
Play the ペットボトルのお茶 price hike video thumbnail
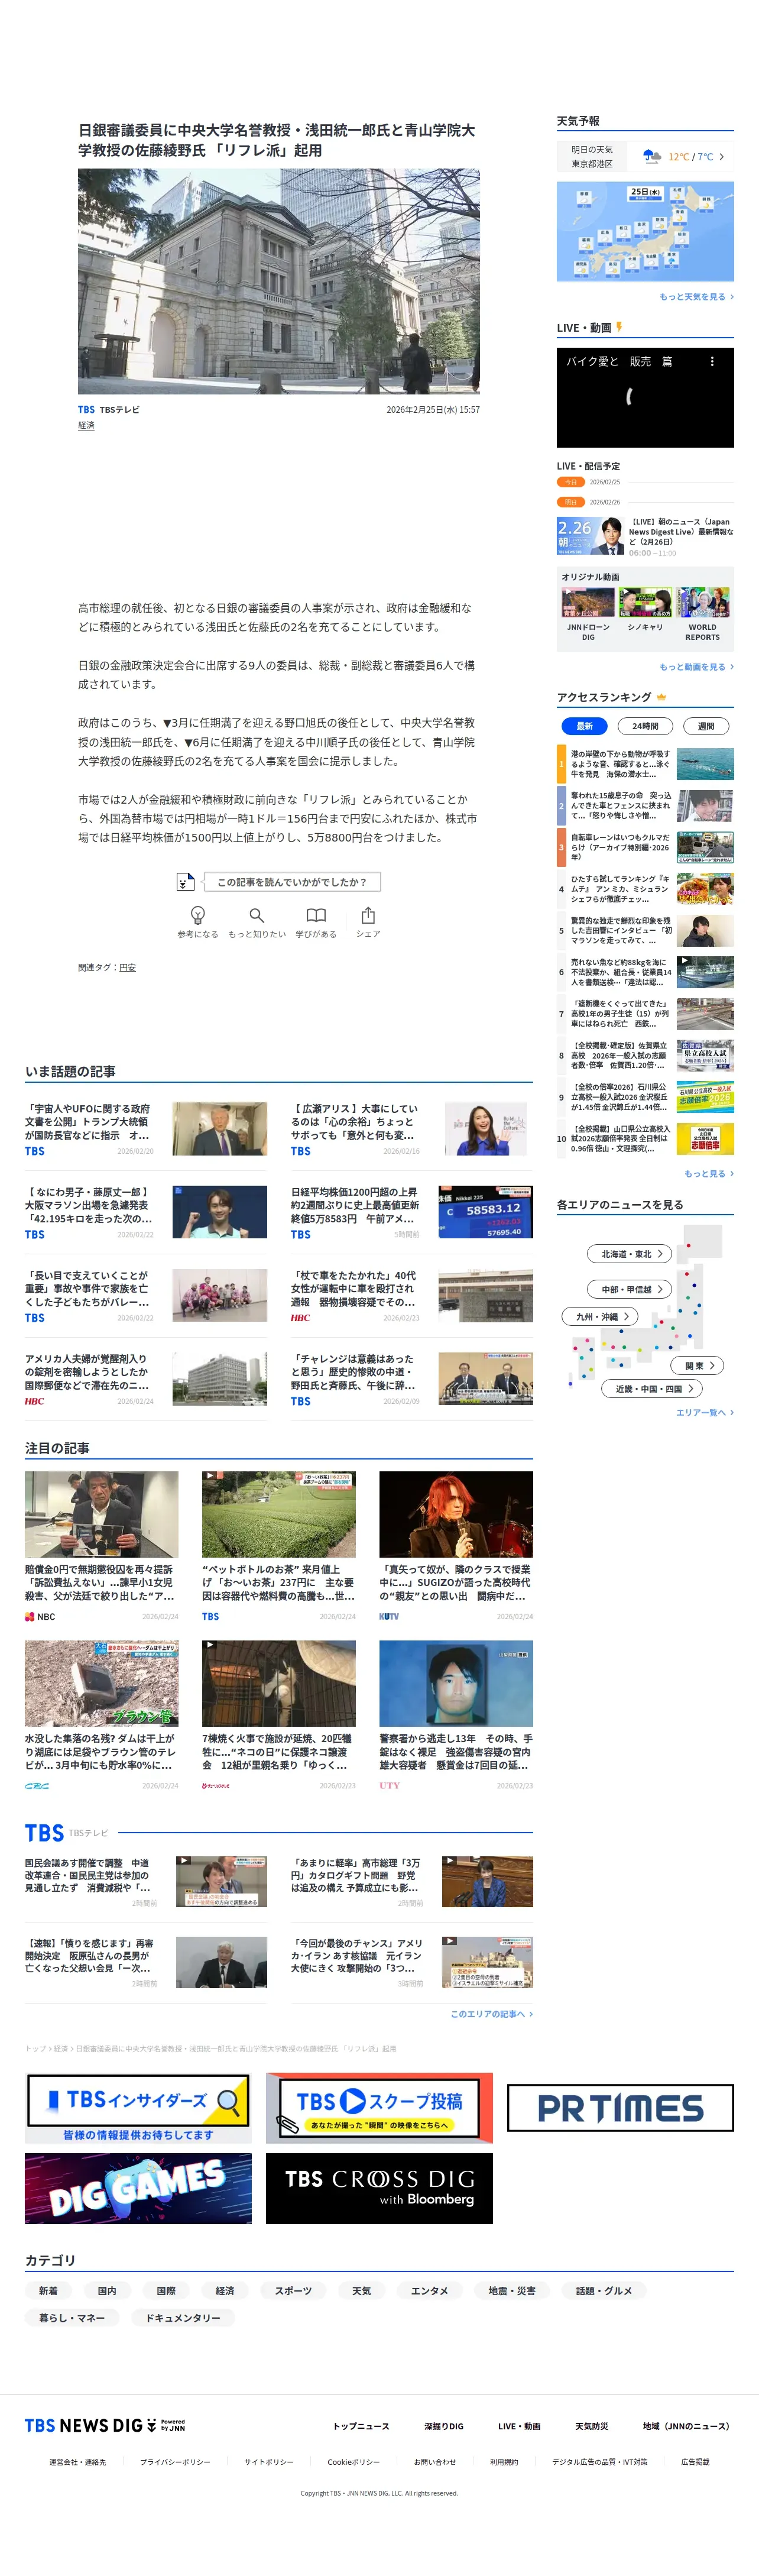click(x=279, y=1514)
